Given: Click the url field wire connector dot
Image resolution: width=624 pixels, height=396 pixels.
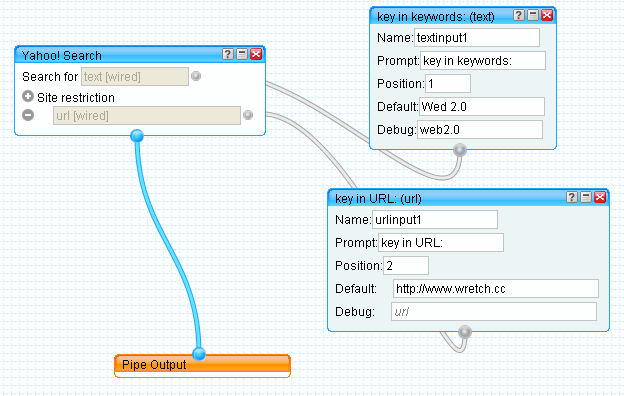Looking at the screenshot, I should (x=248, y=115).
